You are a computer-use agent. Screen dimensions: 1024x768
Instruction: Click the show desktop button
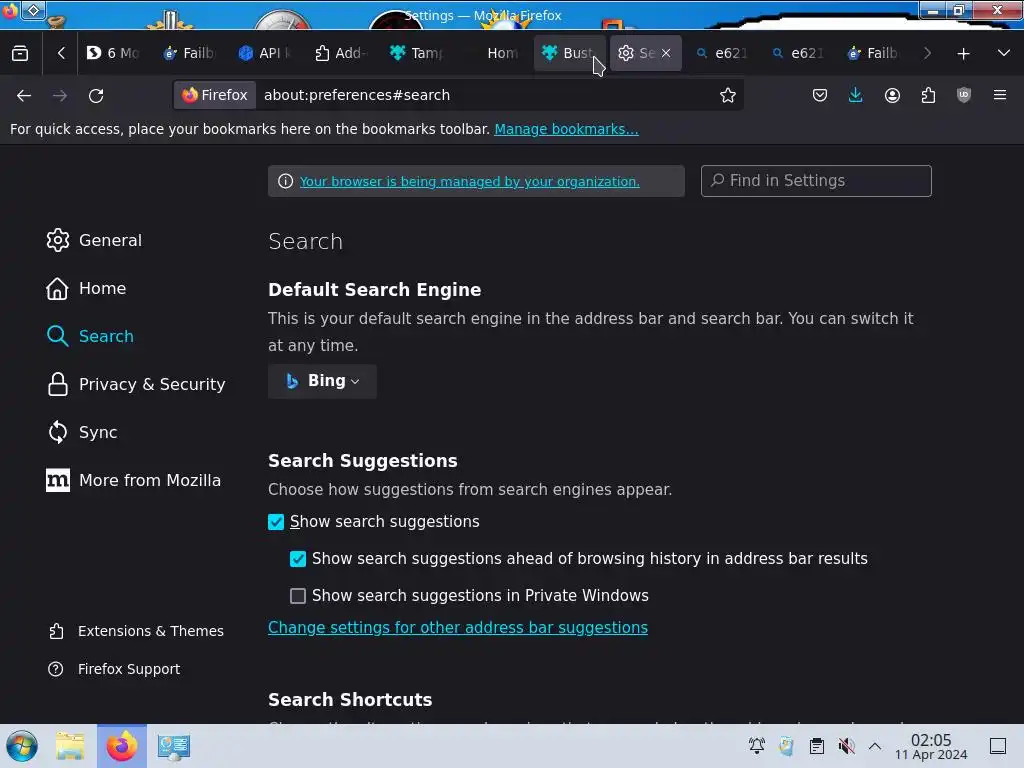click(x=998, y=746)
